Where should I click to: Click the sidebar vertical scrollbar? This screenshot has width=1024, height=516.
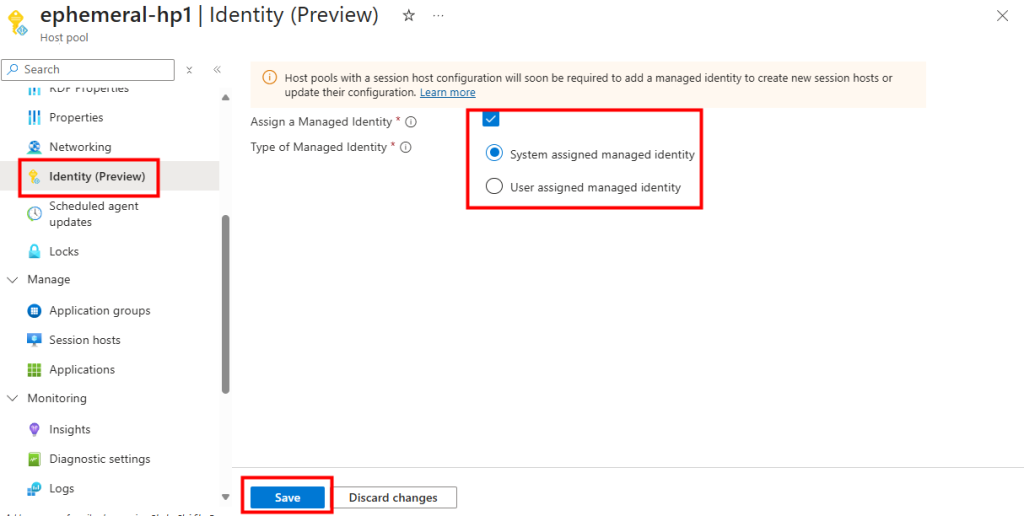[226, 300]
